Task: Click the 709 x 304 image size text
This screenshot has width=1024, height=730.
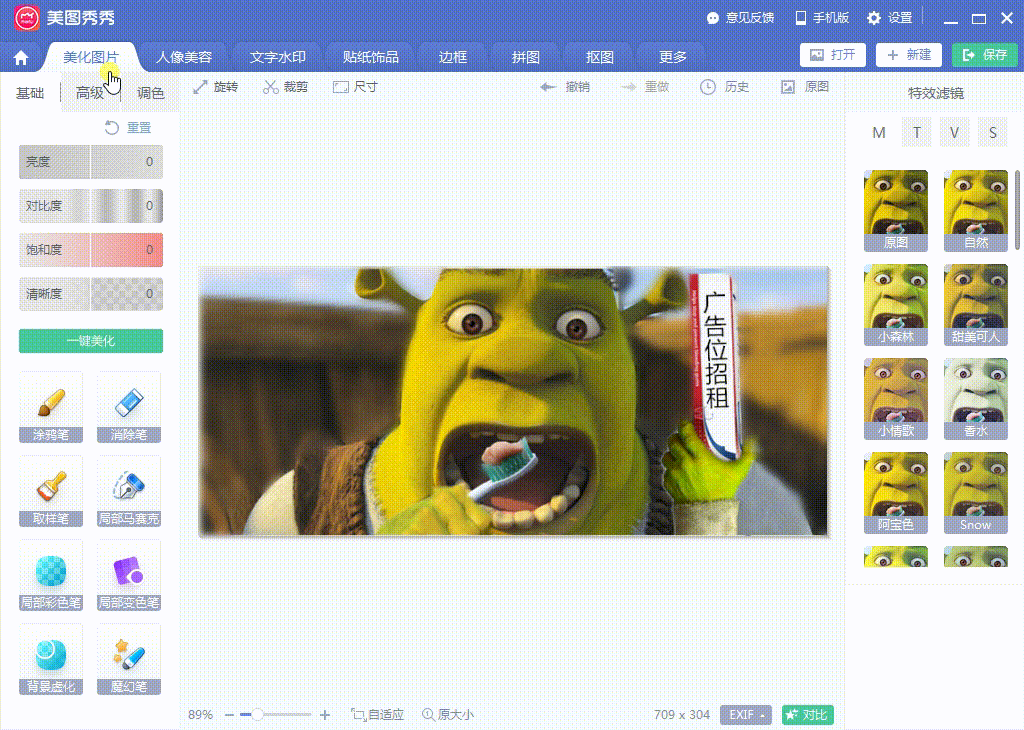Action: click(x=681, y=715)
